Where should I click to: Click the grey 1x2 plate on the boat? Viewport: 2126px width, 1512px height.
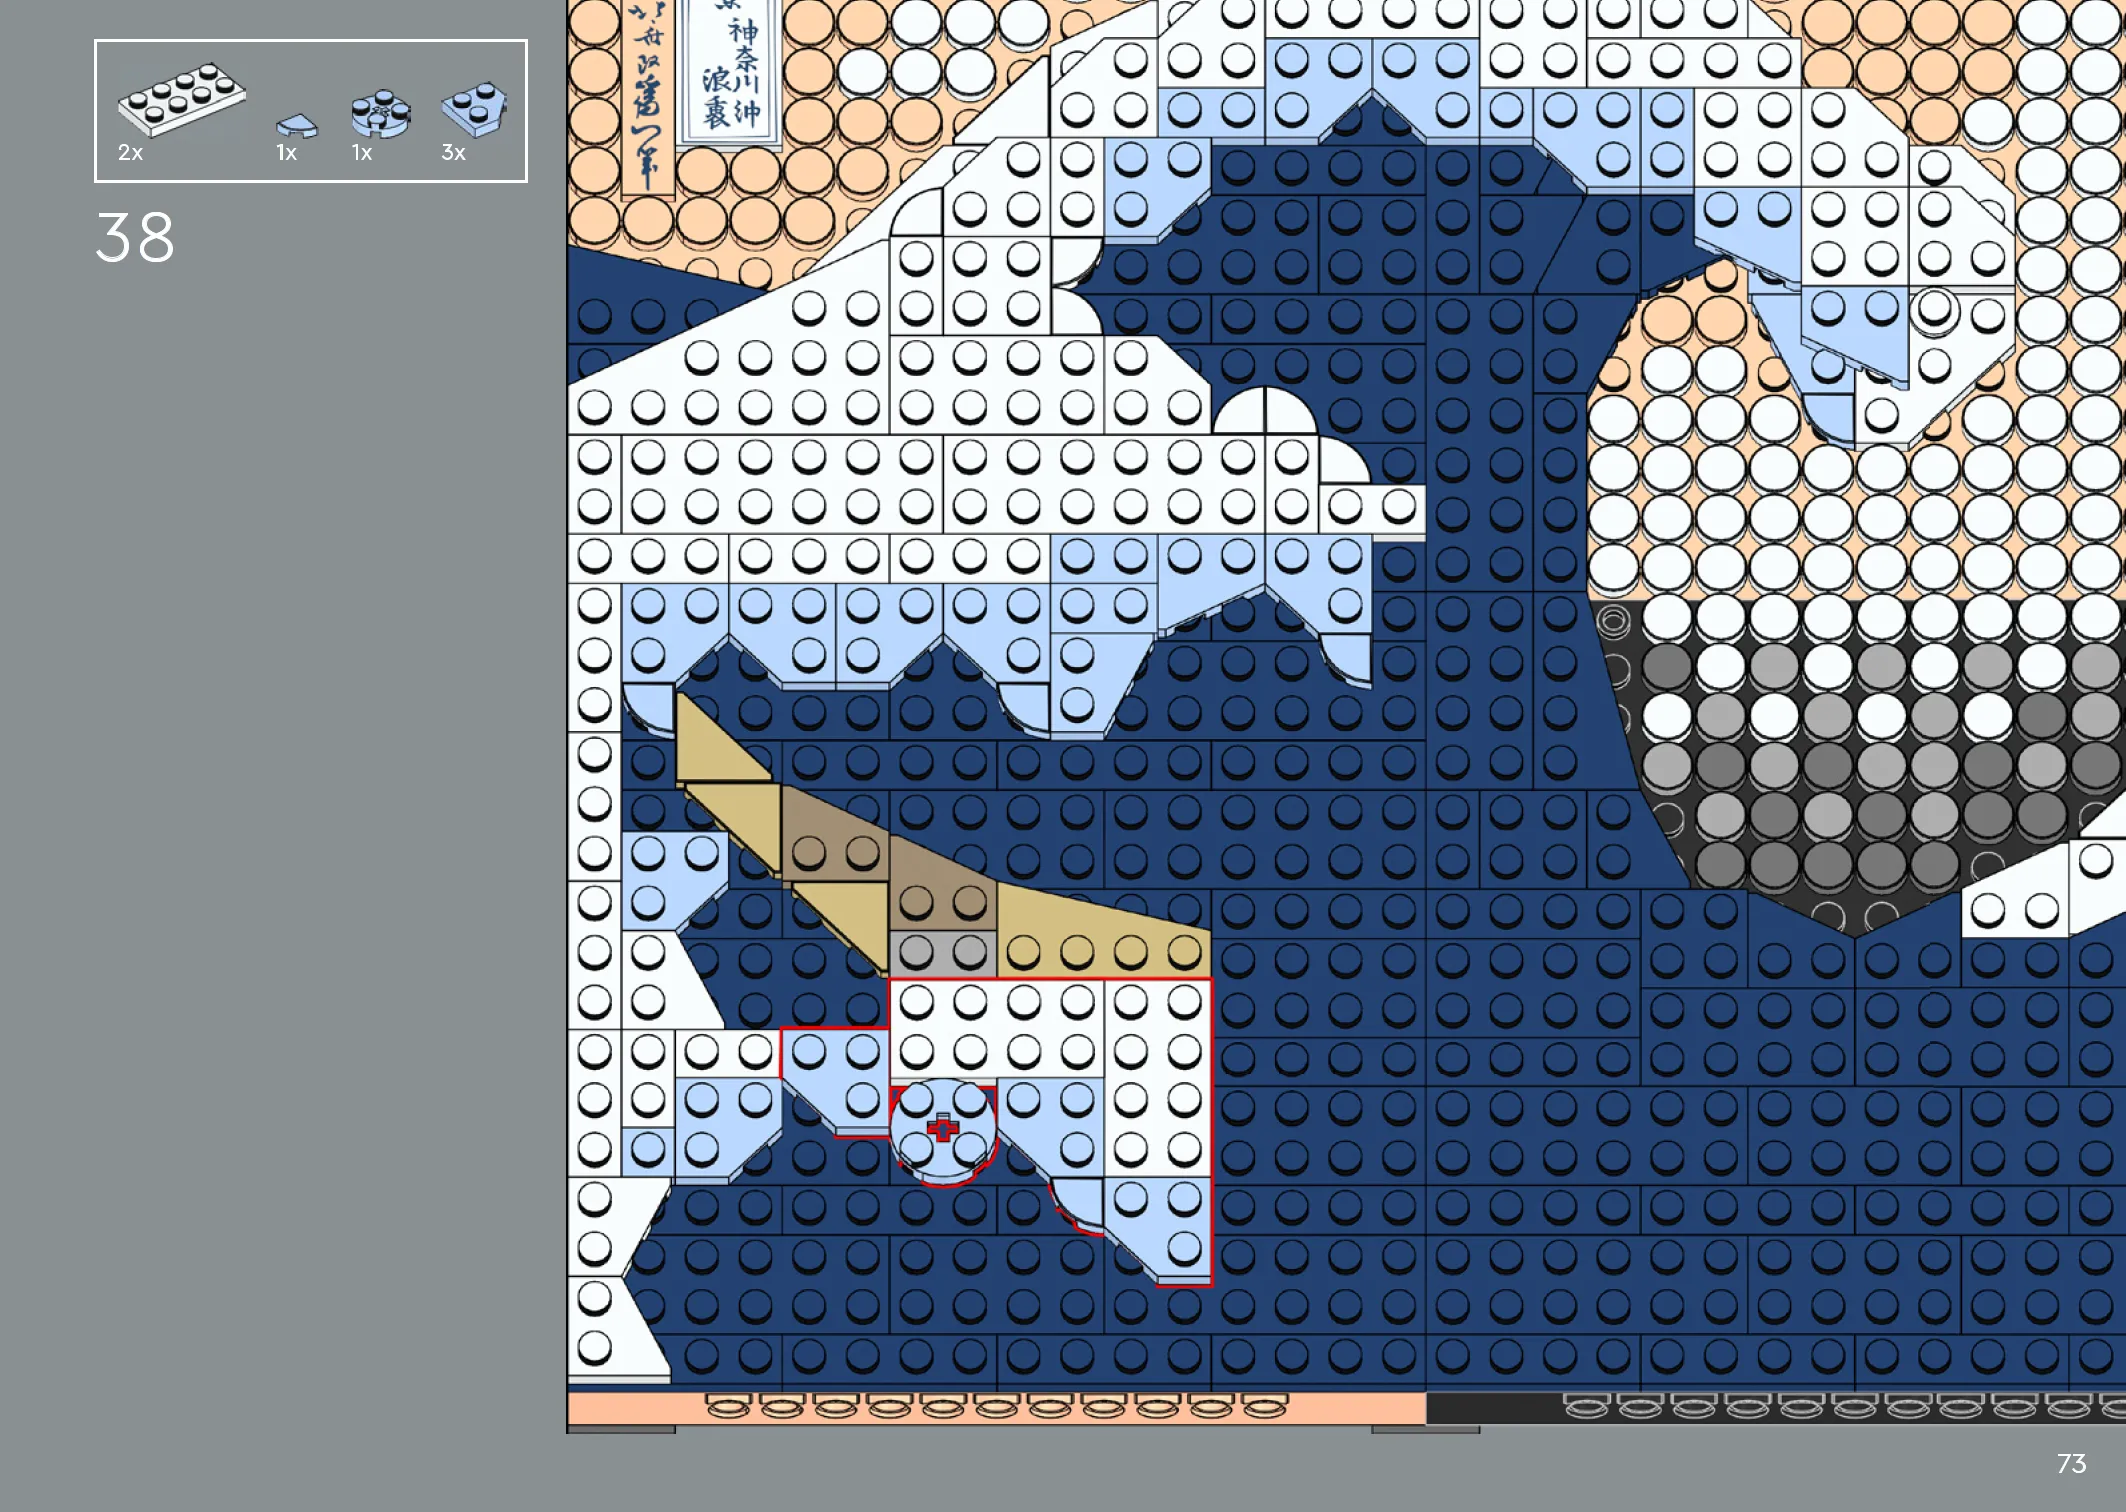(x=942, y=953)
